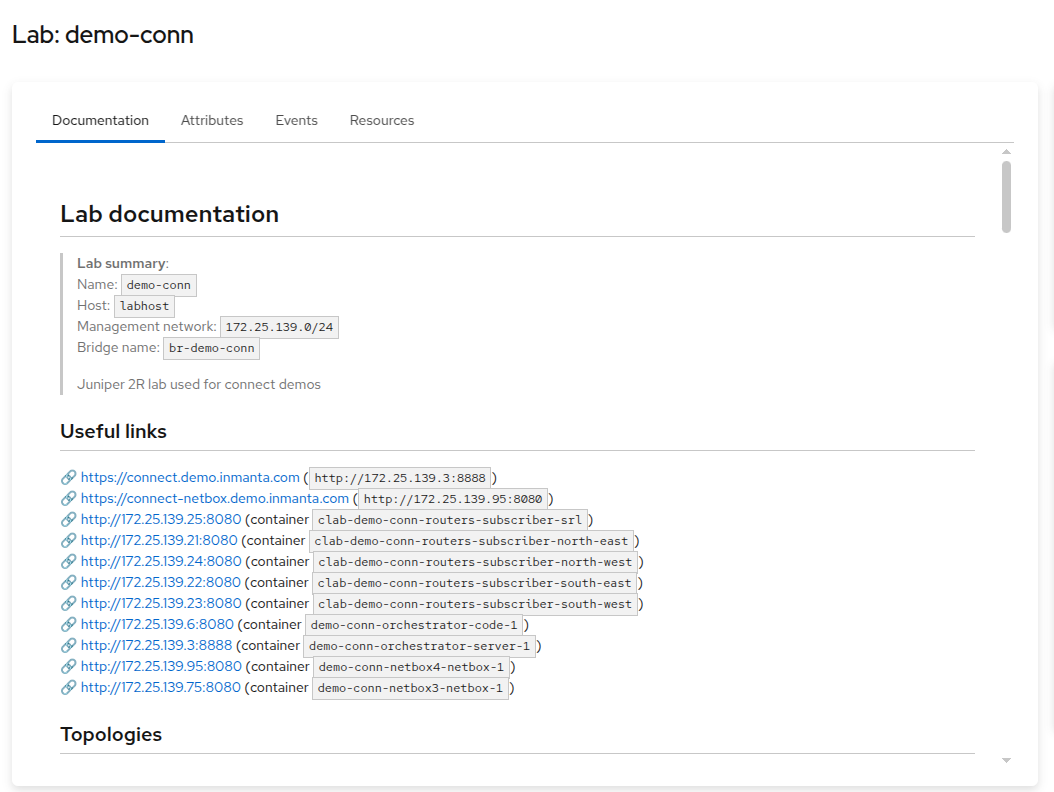Click the chain icon next to connect-netbox.demo.inmanta.com
The width and height of the screenshot is (1054, 792).
(x=68, y=498)
